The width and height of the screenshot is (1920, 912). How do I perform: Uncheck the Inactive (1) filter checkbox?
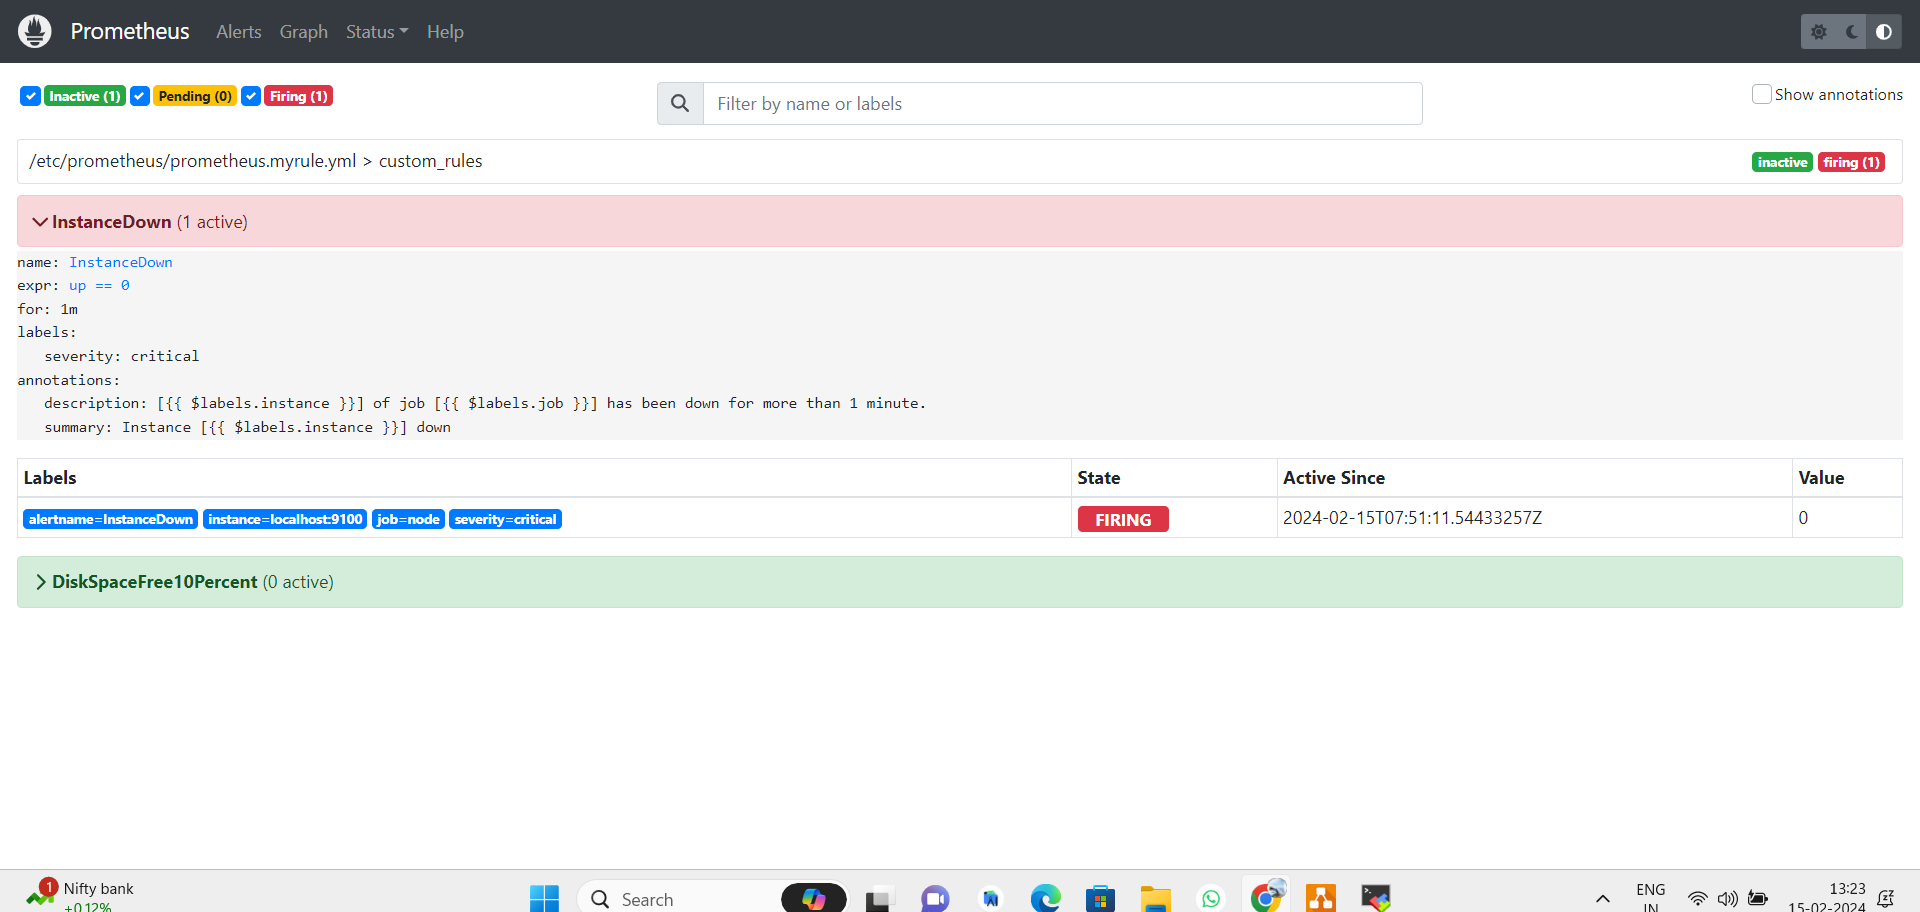pos(30,95)
